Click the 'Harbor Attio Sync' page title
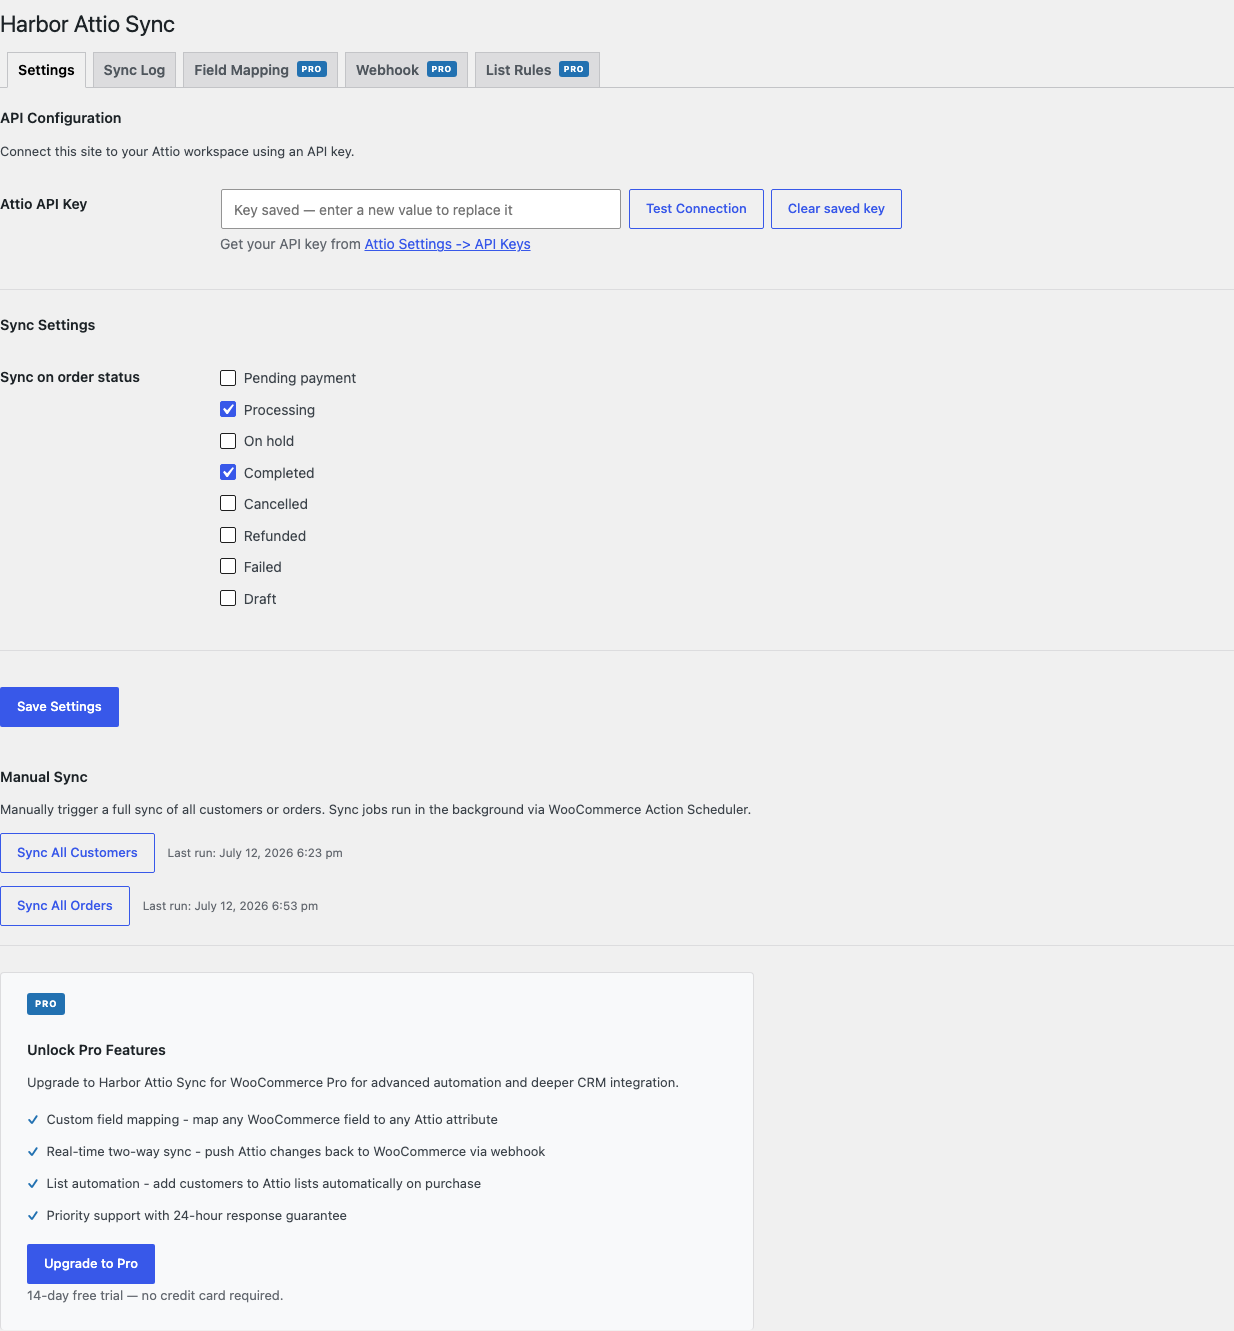This screenshot has height=1331, width=1234. pyautogui.click(x=88, y=24)
